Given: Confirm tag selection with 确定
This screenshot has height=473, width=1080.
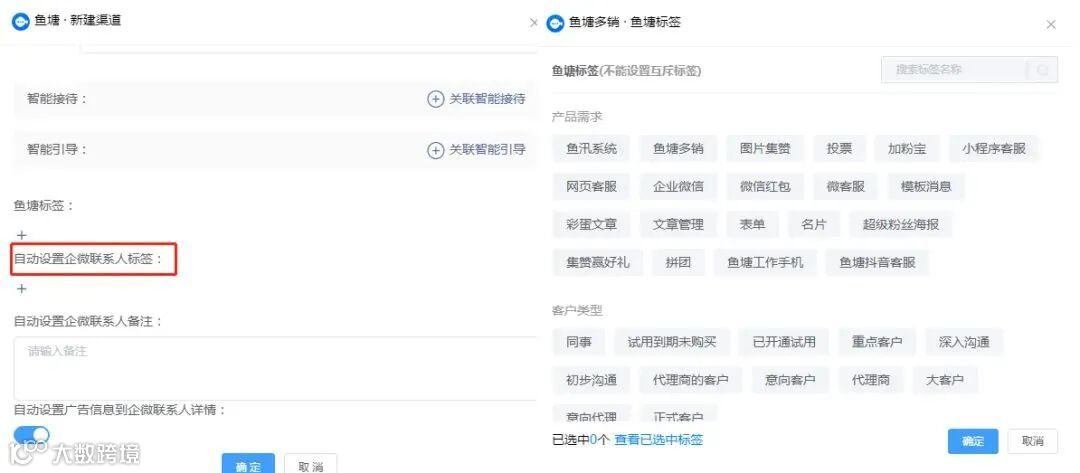Looking at the screenshot, I should (x=973, y=441).
